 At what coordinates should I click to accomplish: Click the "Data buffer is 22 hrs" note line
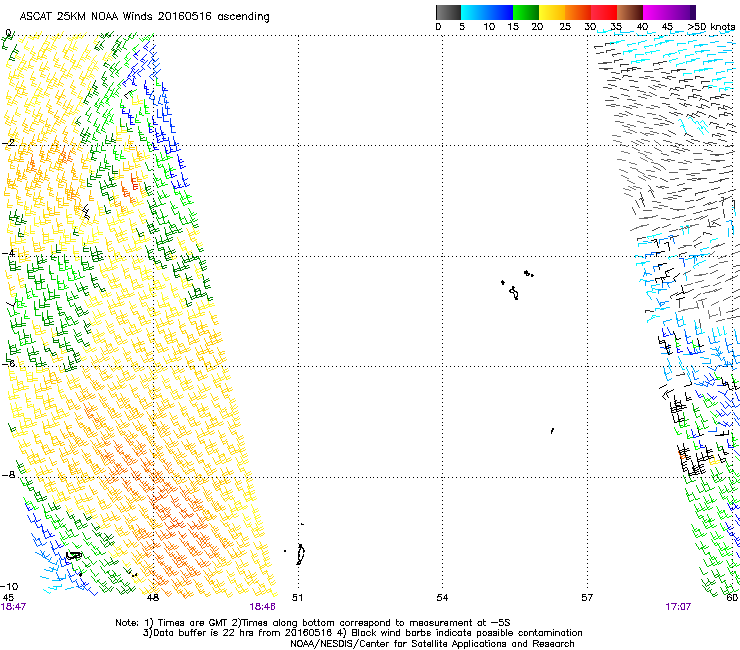tap(362, 633)
